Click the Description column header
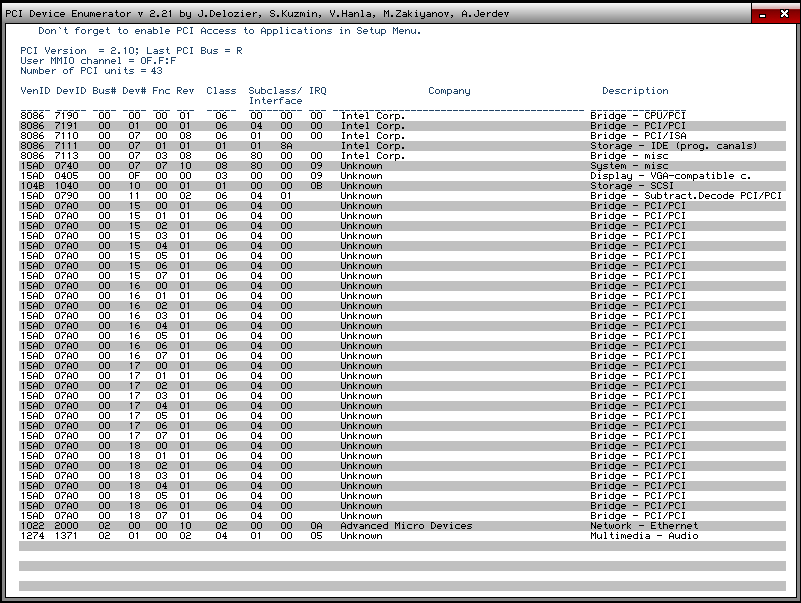This screenshot has width=801, height=603. tap(635, 91)
